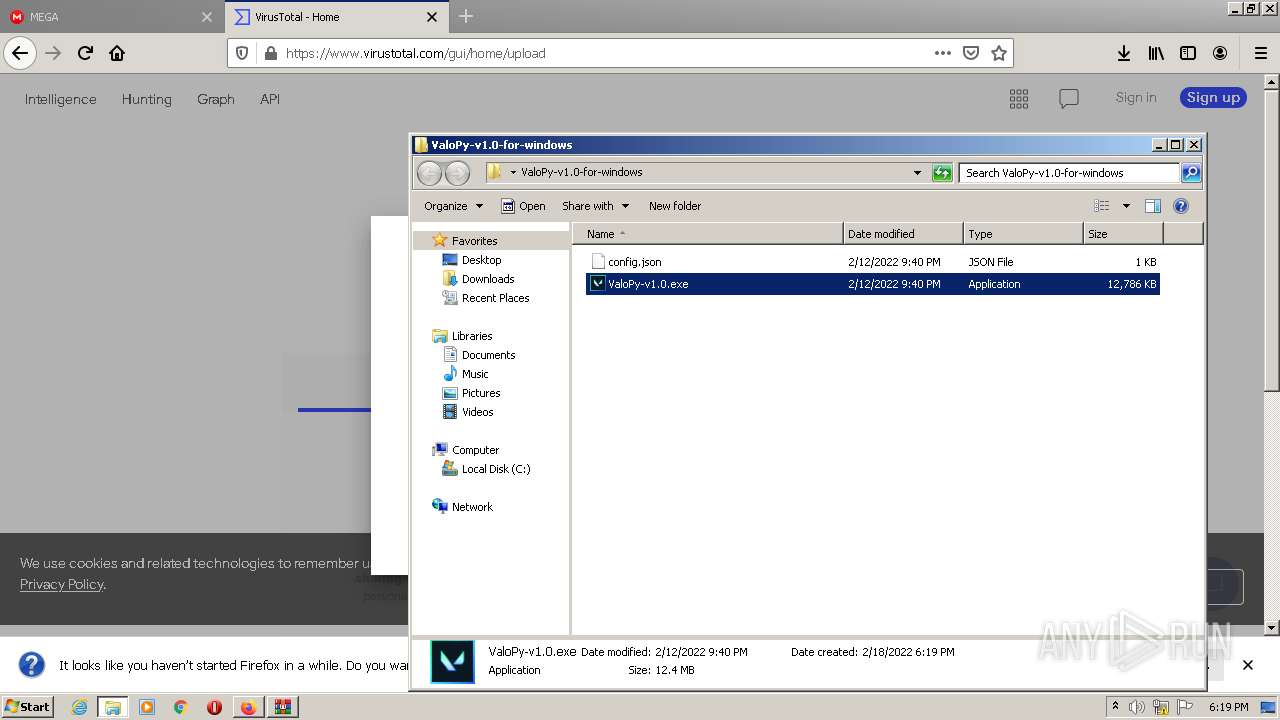Open the Intelligence menu item
This screenshot has height=720, width=1280.
click(61, 99)
